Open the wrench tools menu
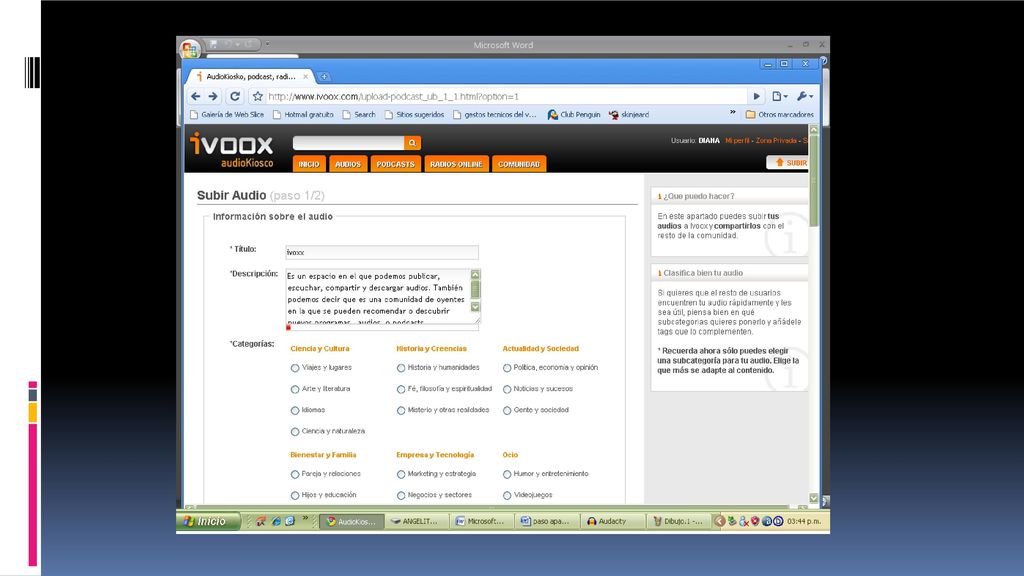The width and height of the screenshot is (1024, 576). (x=805, y=96)
